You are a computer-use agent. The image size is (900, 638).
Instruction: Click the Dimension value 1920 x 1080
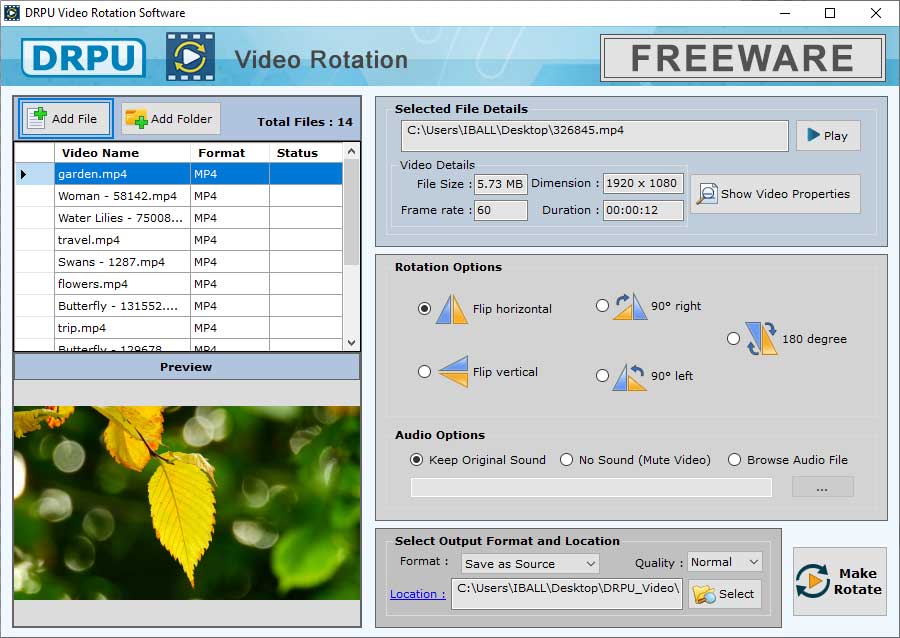[643, 184]
